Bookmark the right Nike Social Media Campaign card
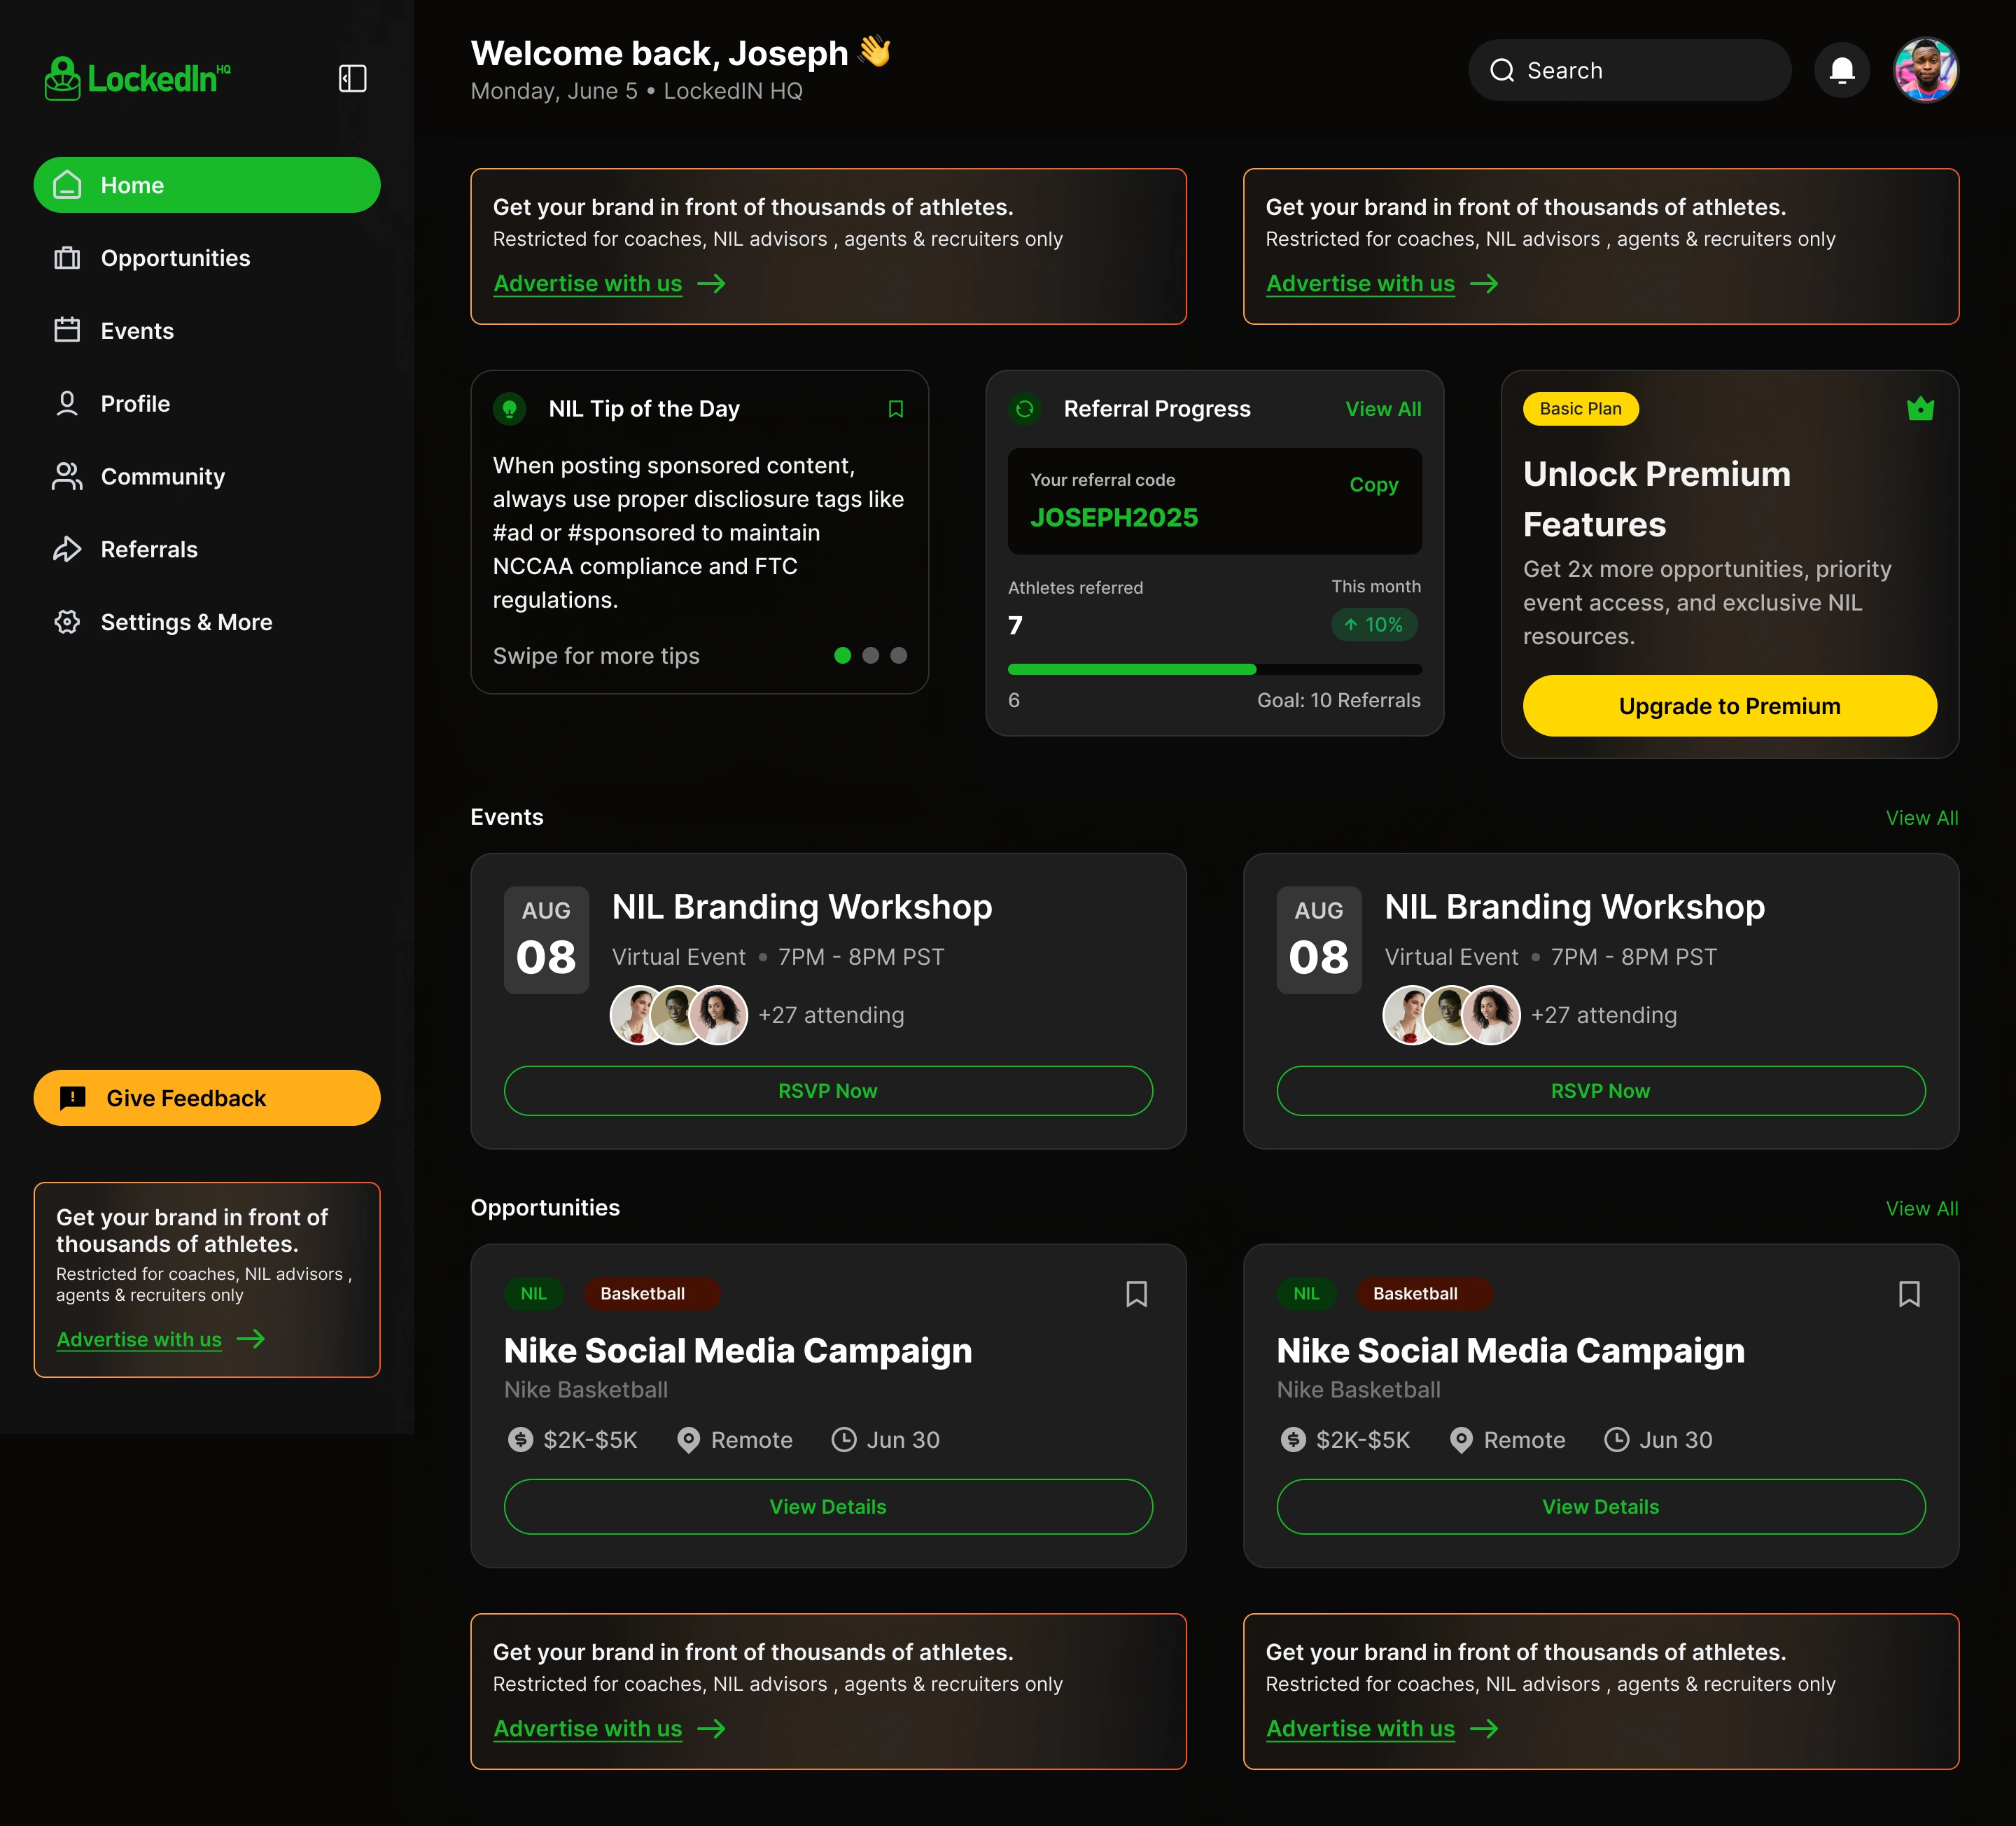The image size is (2016, 1826). tap(1909, 1294)
